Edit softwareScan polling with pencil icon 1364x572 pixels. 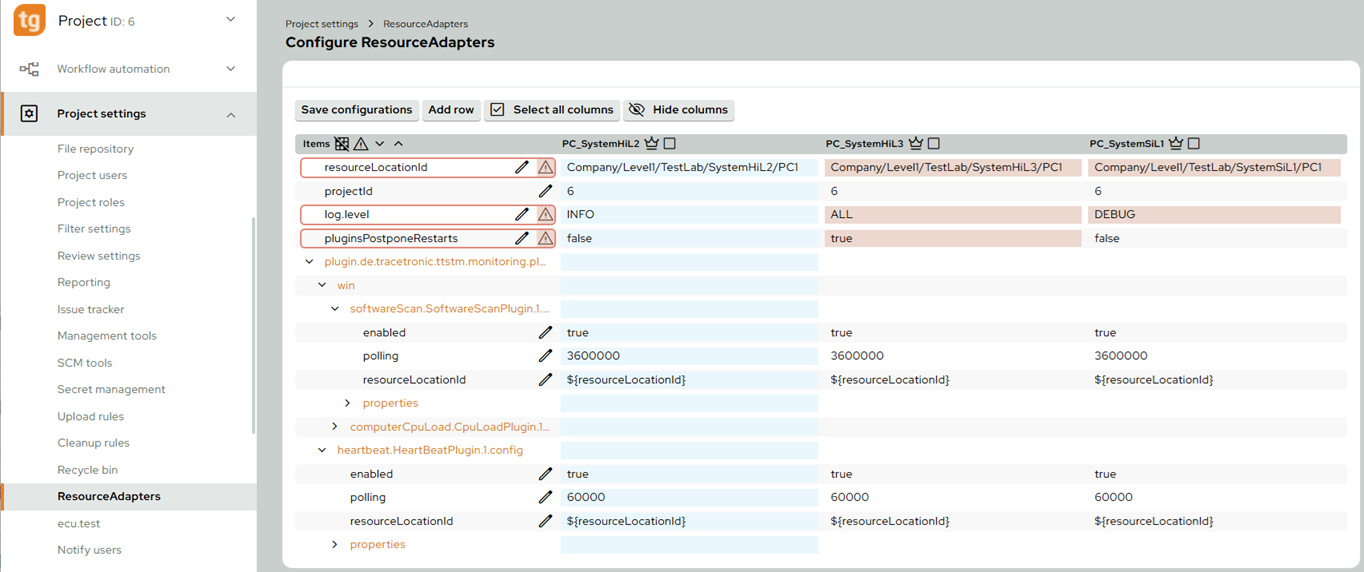coord(545,356)
